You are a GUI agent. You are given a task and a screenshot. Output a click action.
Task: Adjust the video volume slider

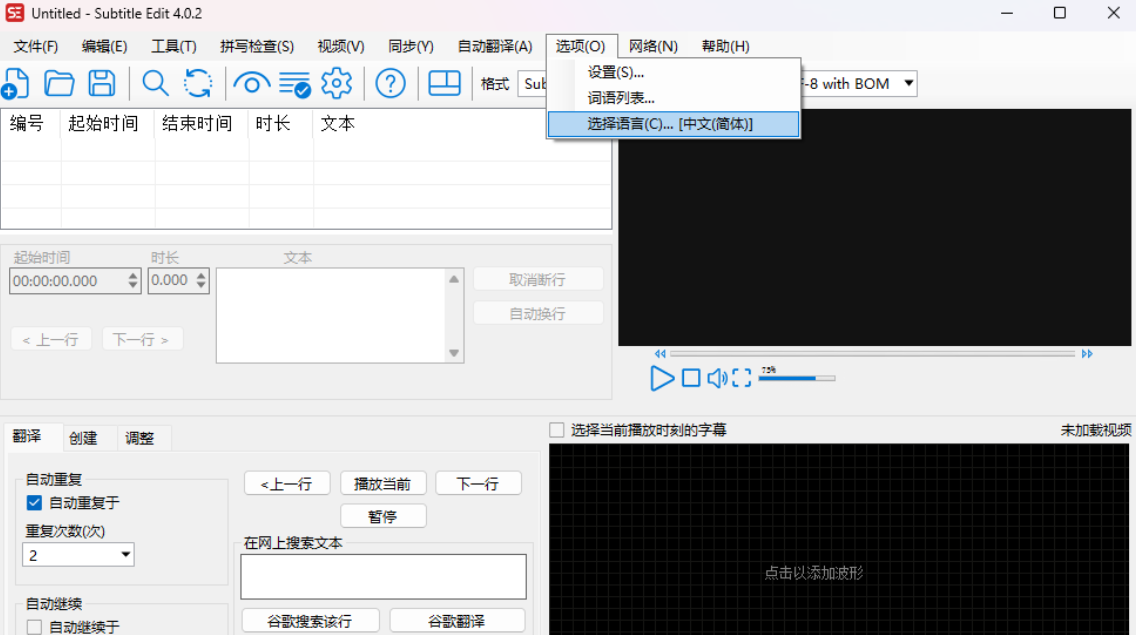click(x=797, y=378)
